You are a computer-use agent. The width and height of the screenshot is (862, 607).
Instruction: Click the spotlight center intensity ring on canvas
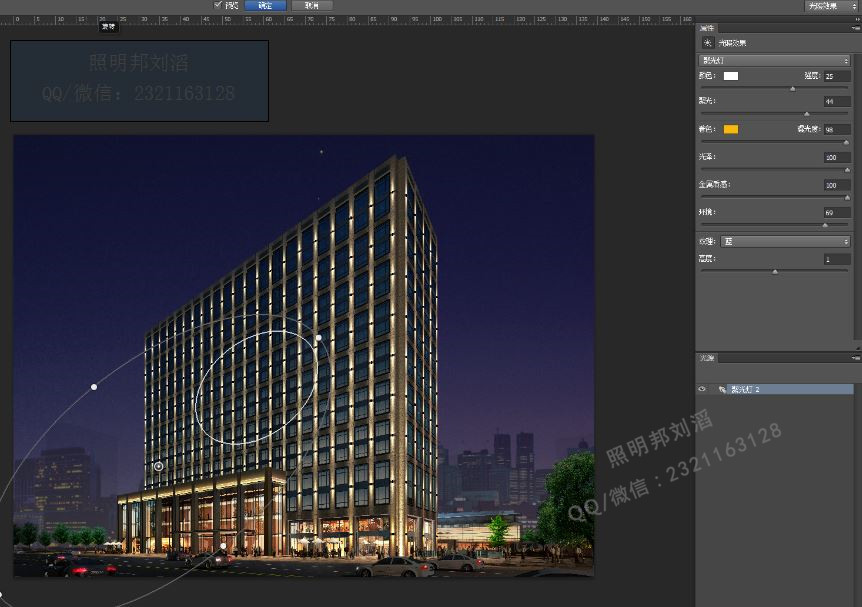pyautogui.click(x=159, y=466)
